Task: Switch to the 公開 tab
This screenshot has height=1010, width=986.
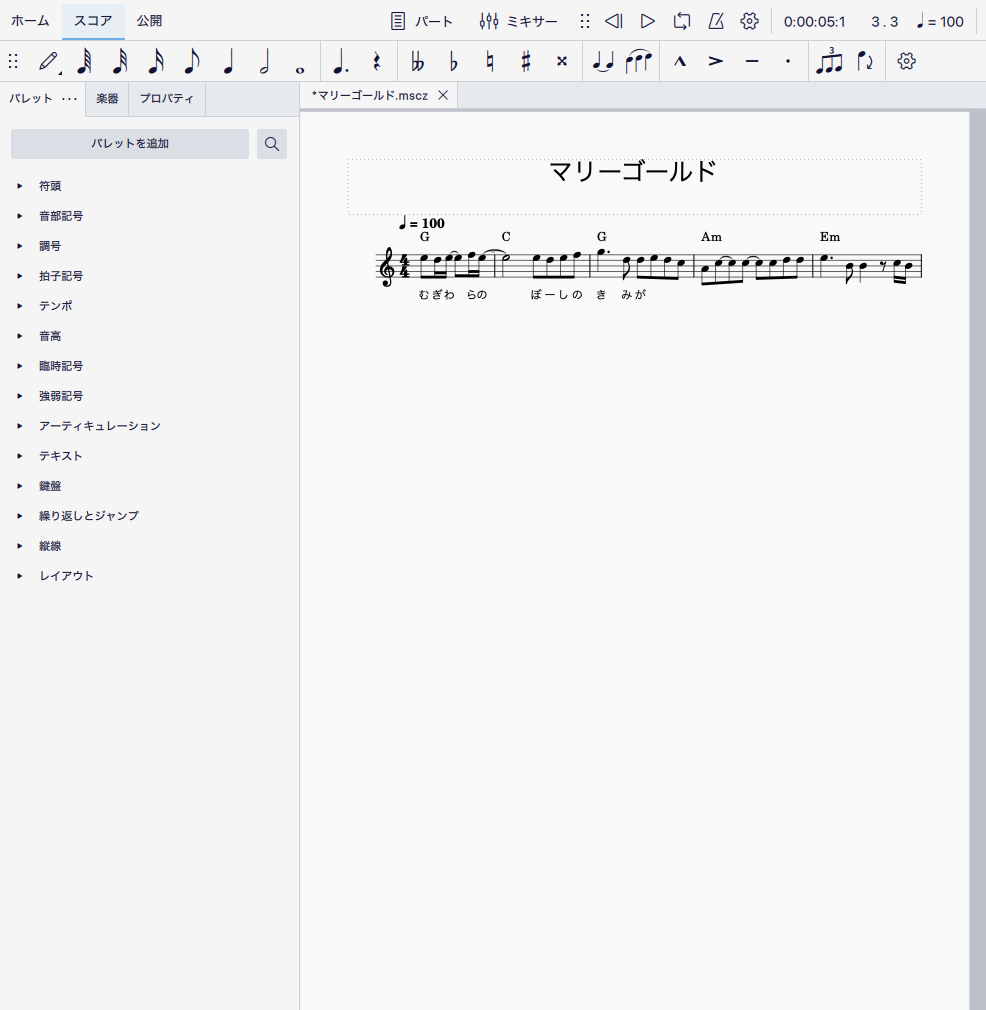Action: click(149, 21)
